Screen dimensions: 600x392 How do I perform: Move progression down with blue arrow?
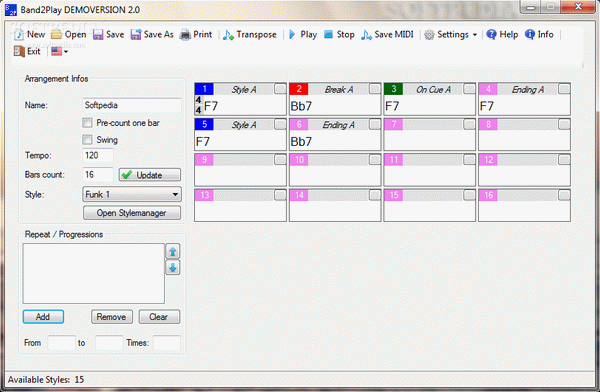coord(173,267)
